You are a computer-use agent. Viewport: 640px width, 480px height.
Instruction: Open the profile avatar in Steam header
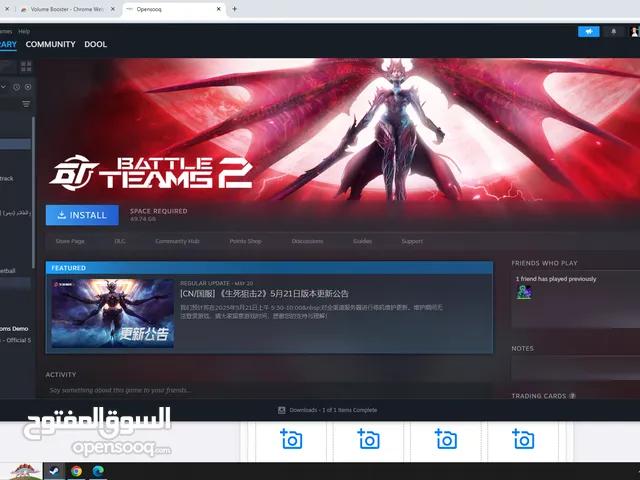click(x=635, y=31)
